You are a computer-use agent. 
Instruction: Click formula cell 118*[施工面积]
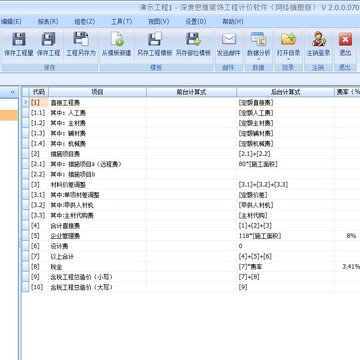click(285, 236)
